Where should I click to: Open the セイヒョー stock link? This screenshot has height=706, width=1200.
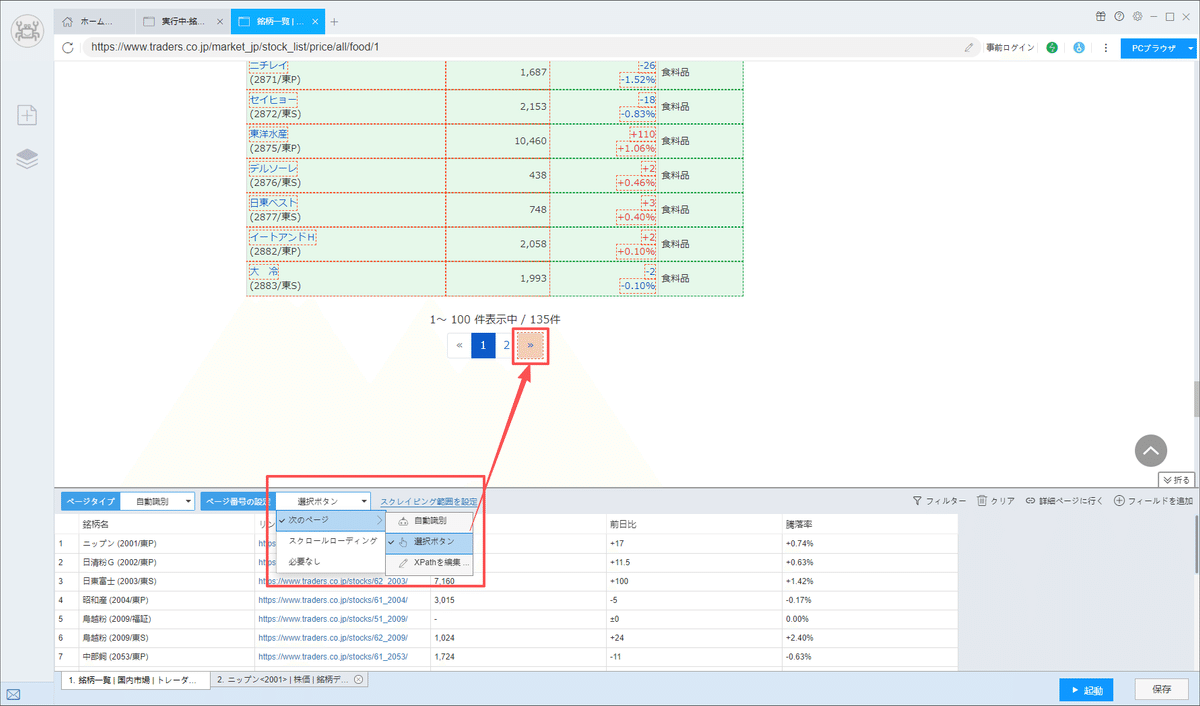[x=272, y=101]
